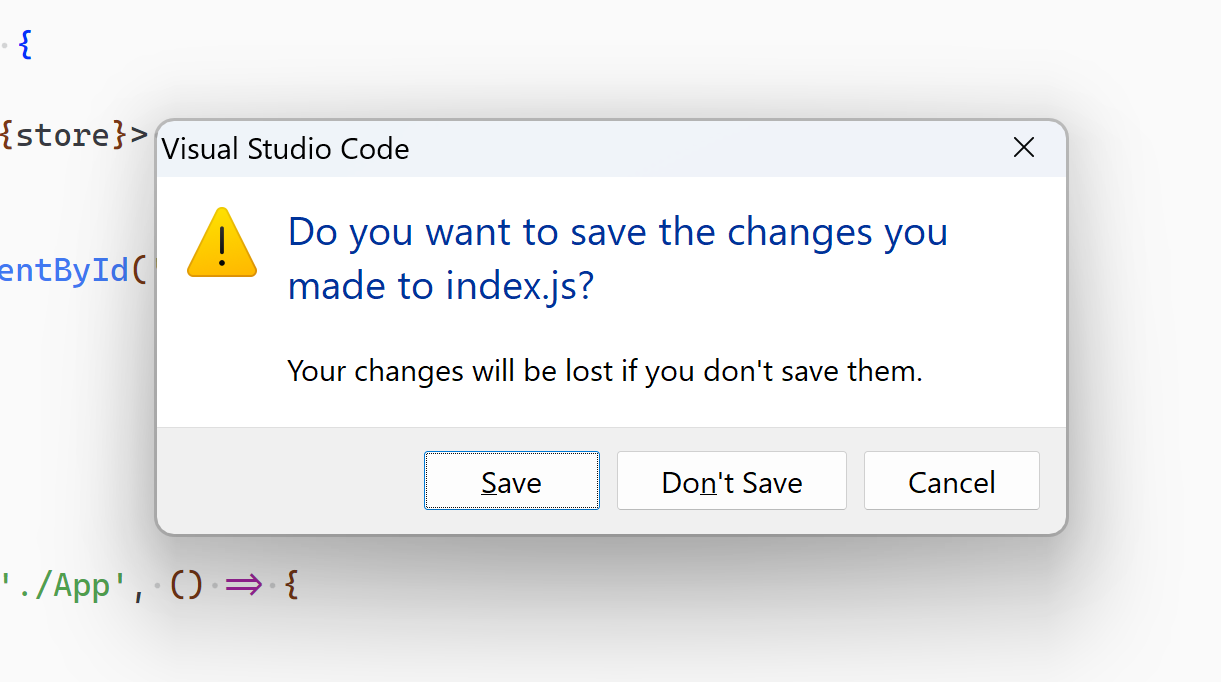Click the Save button
1221x682 pixels.
point(511,481)
